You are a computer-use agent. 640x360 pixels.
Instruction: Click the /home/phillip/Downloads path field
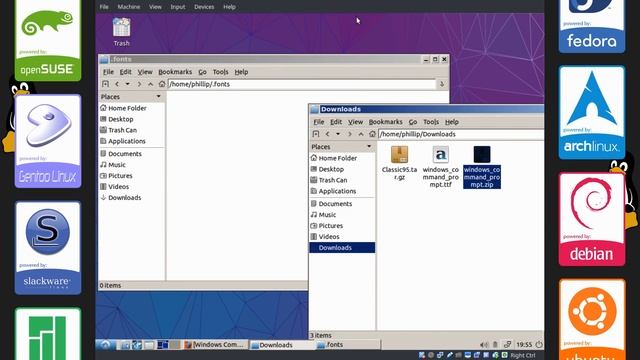[461, 134]
